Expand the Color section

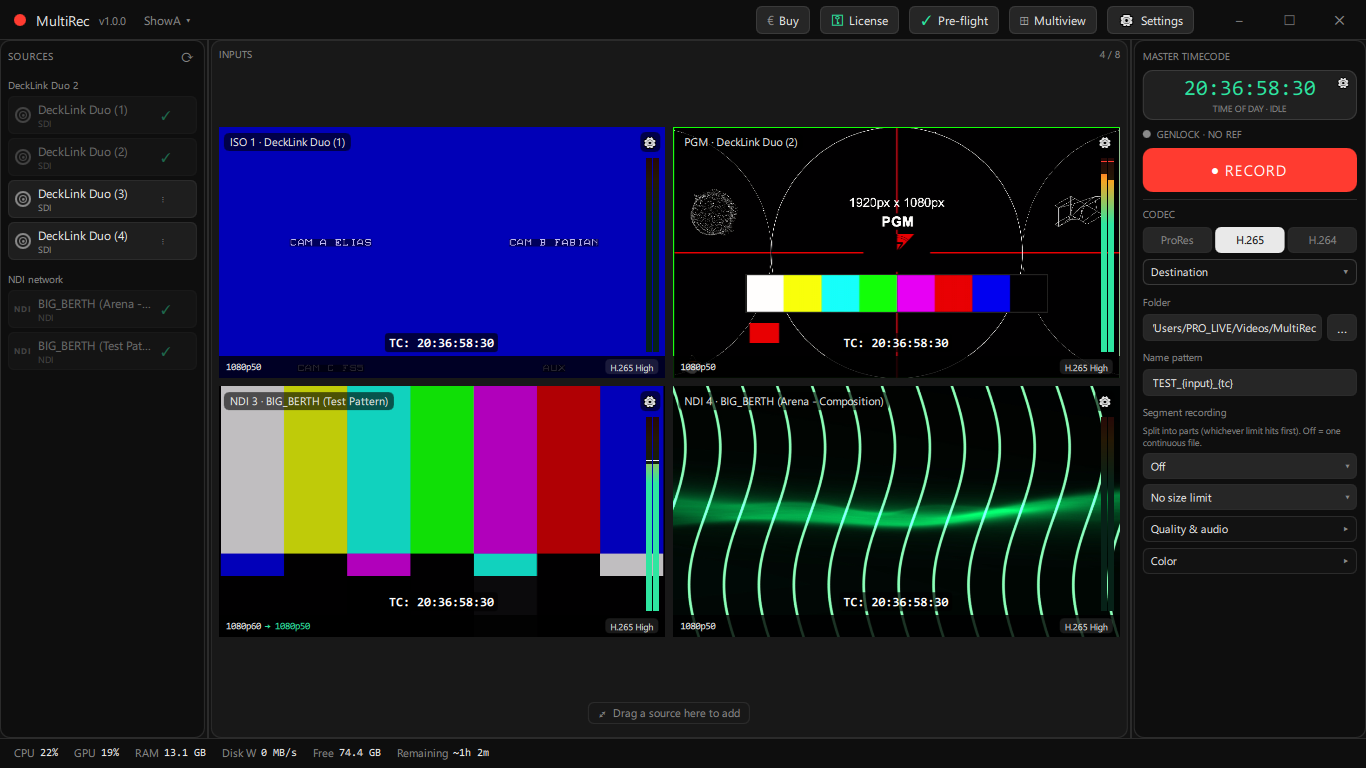coord(1250,561)
